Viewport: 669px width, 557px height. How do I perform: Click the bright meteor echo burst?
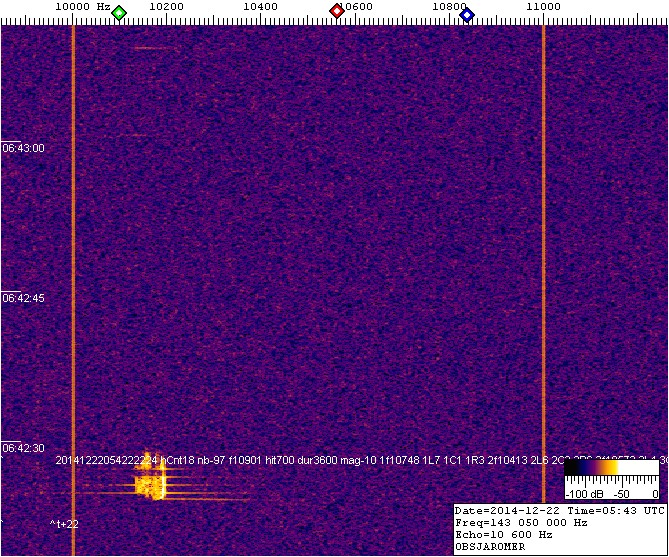pyautogui.click(x=151, y=485)
